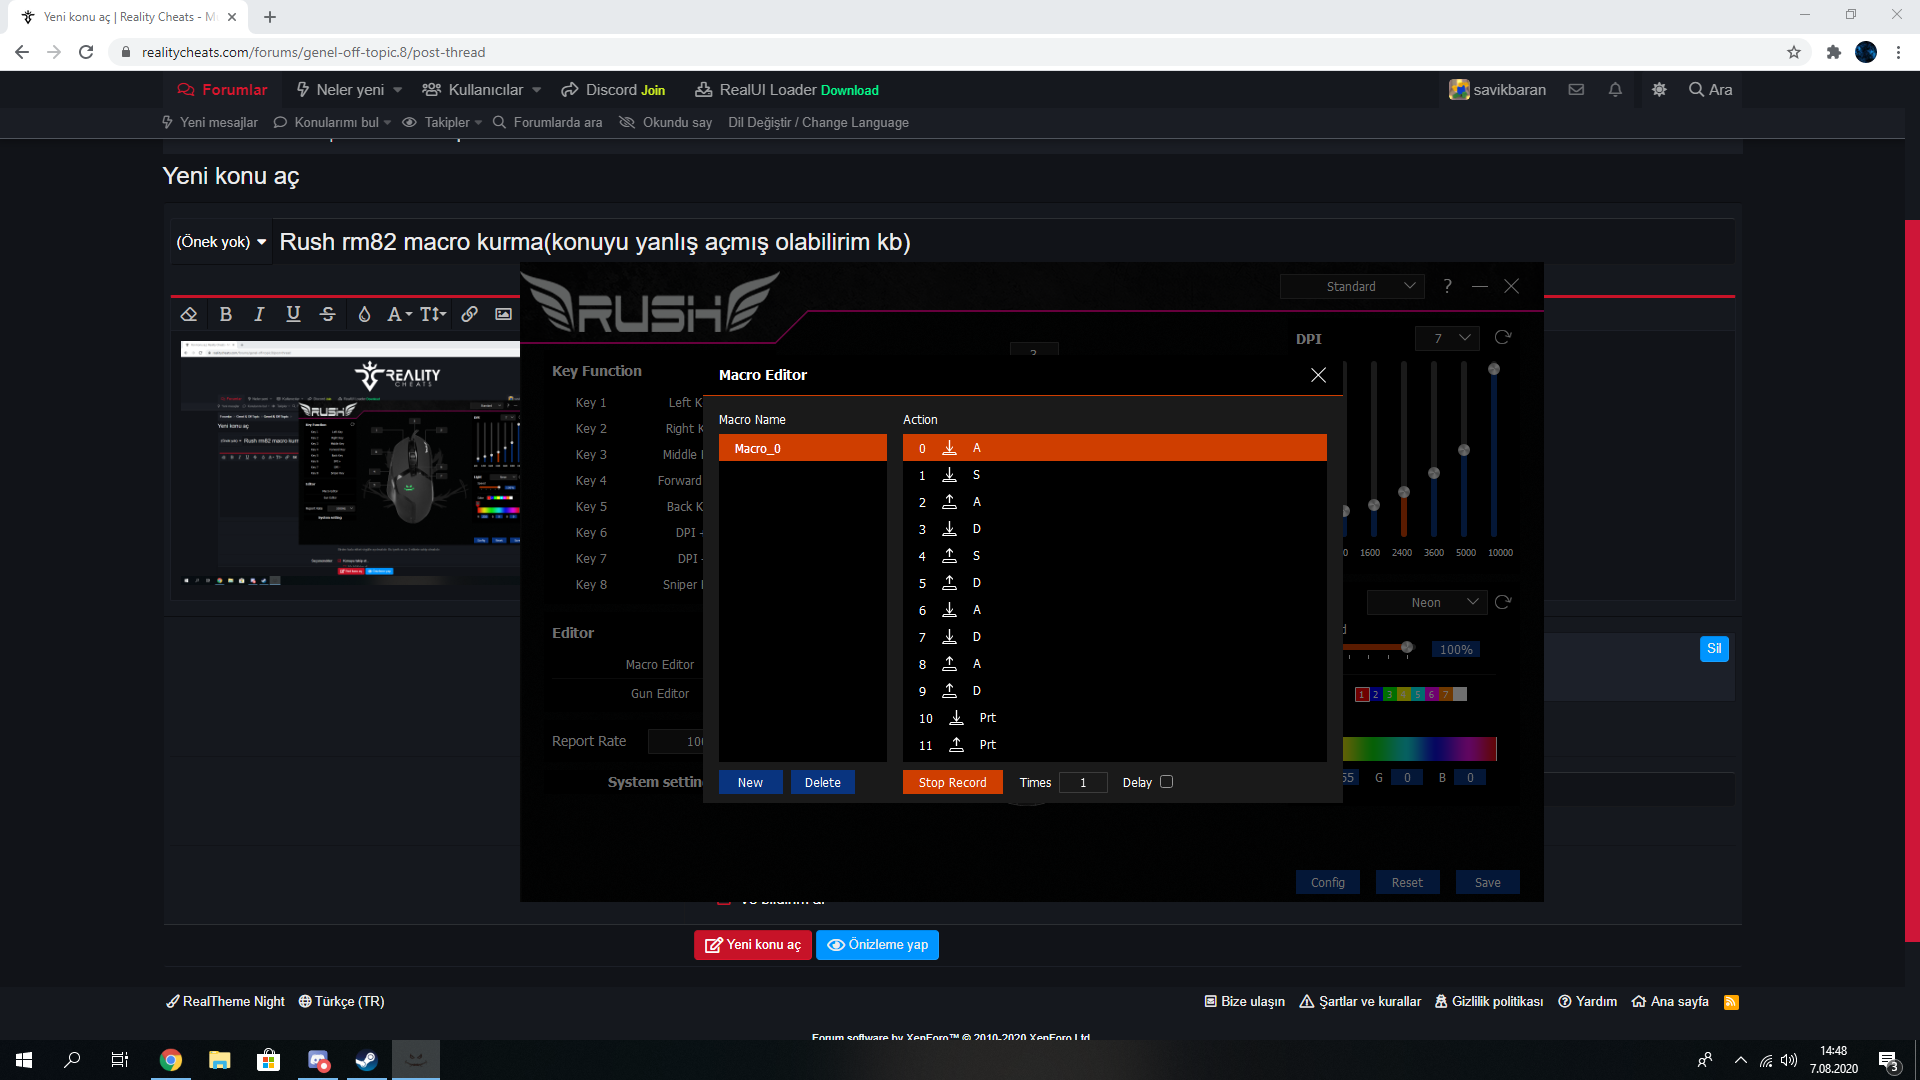Open the Kullanıcılar menu
Screen dimensions: 1920x1080
point(482,90)
